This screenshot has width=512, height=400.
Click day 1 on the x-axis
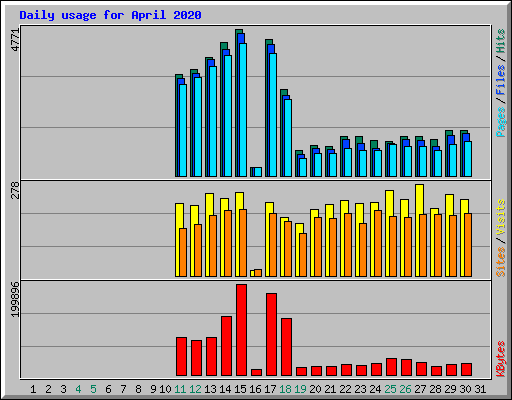tap(33, 389)
